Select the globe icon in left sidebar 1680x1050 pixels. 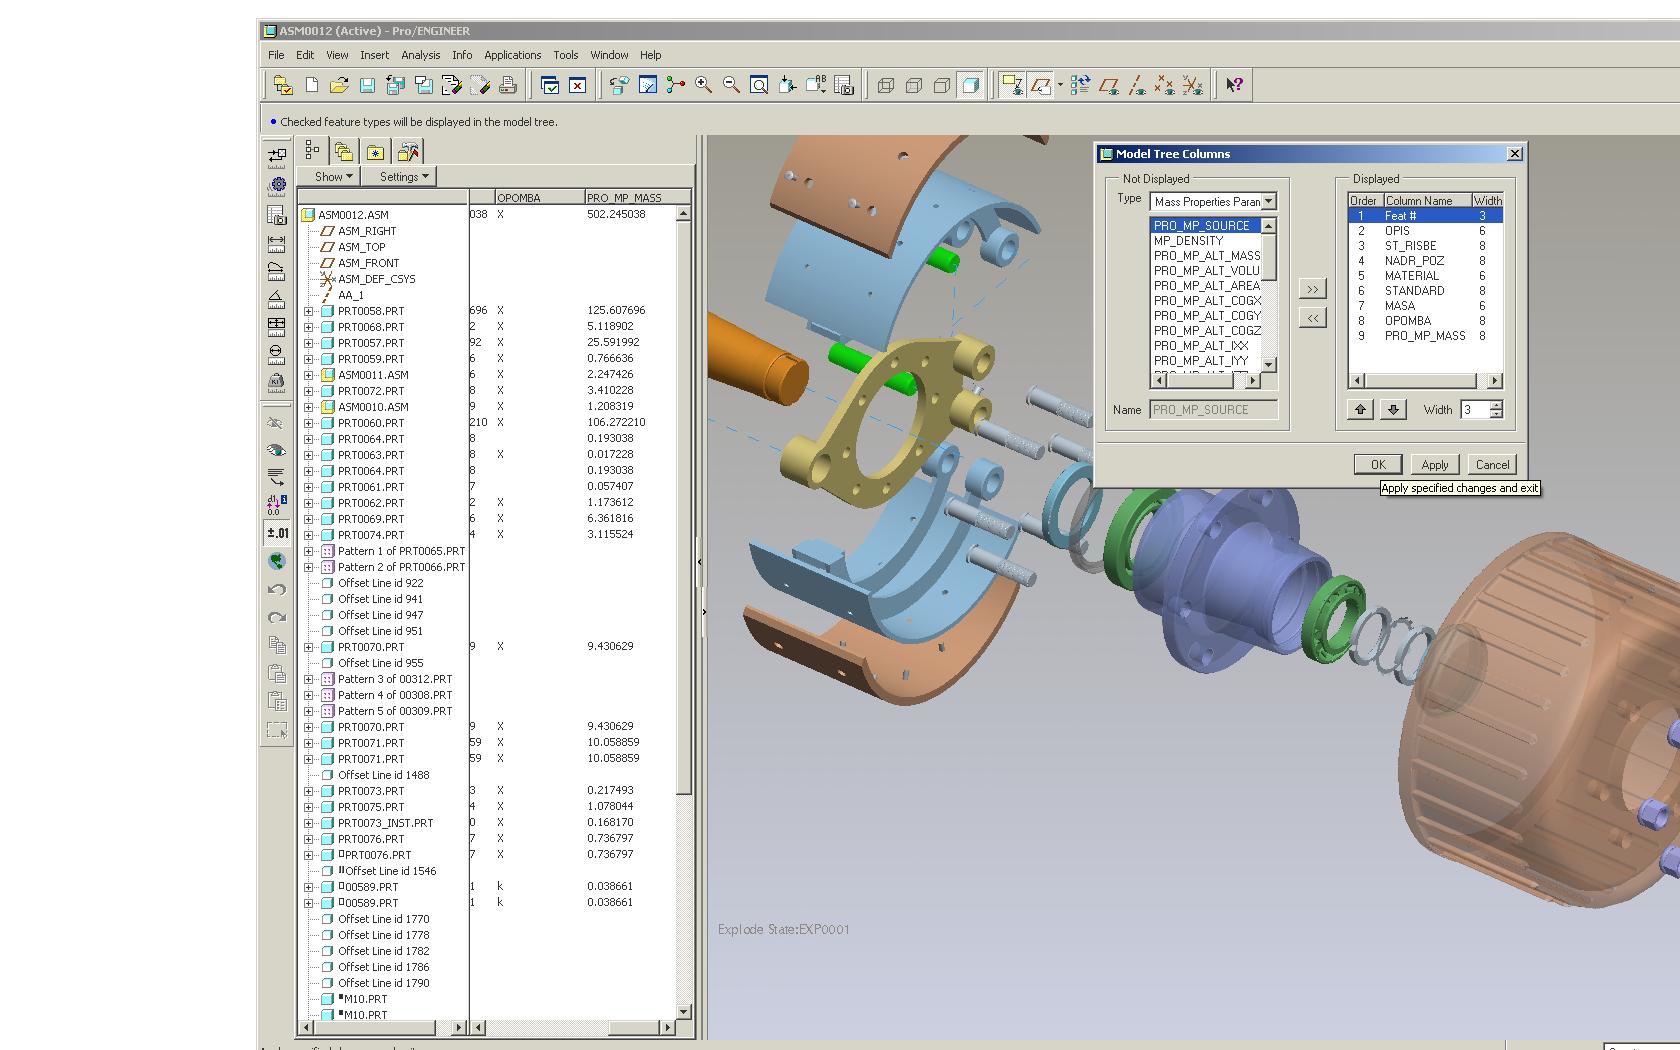click(x=277, y=561)
